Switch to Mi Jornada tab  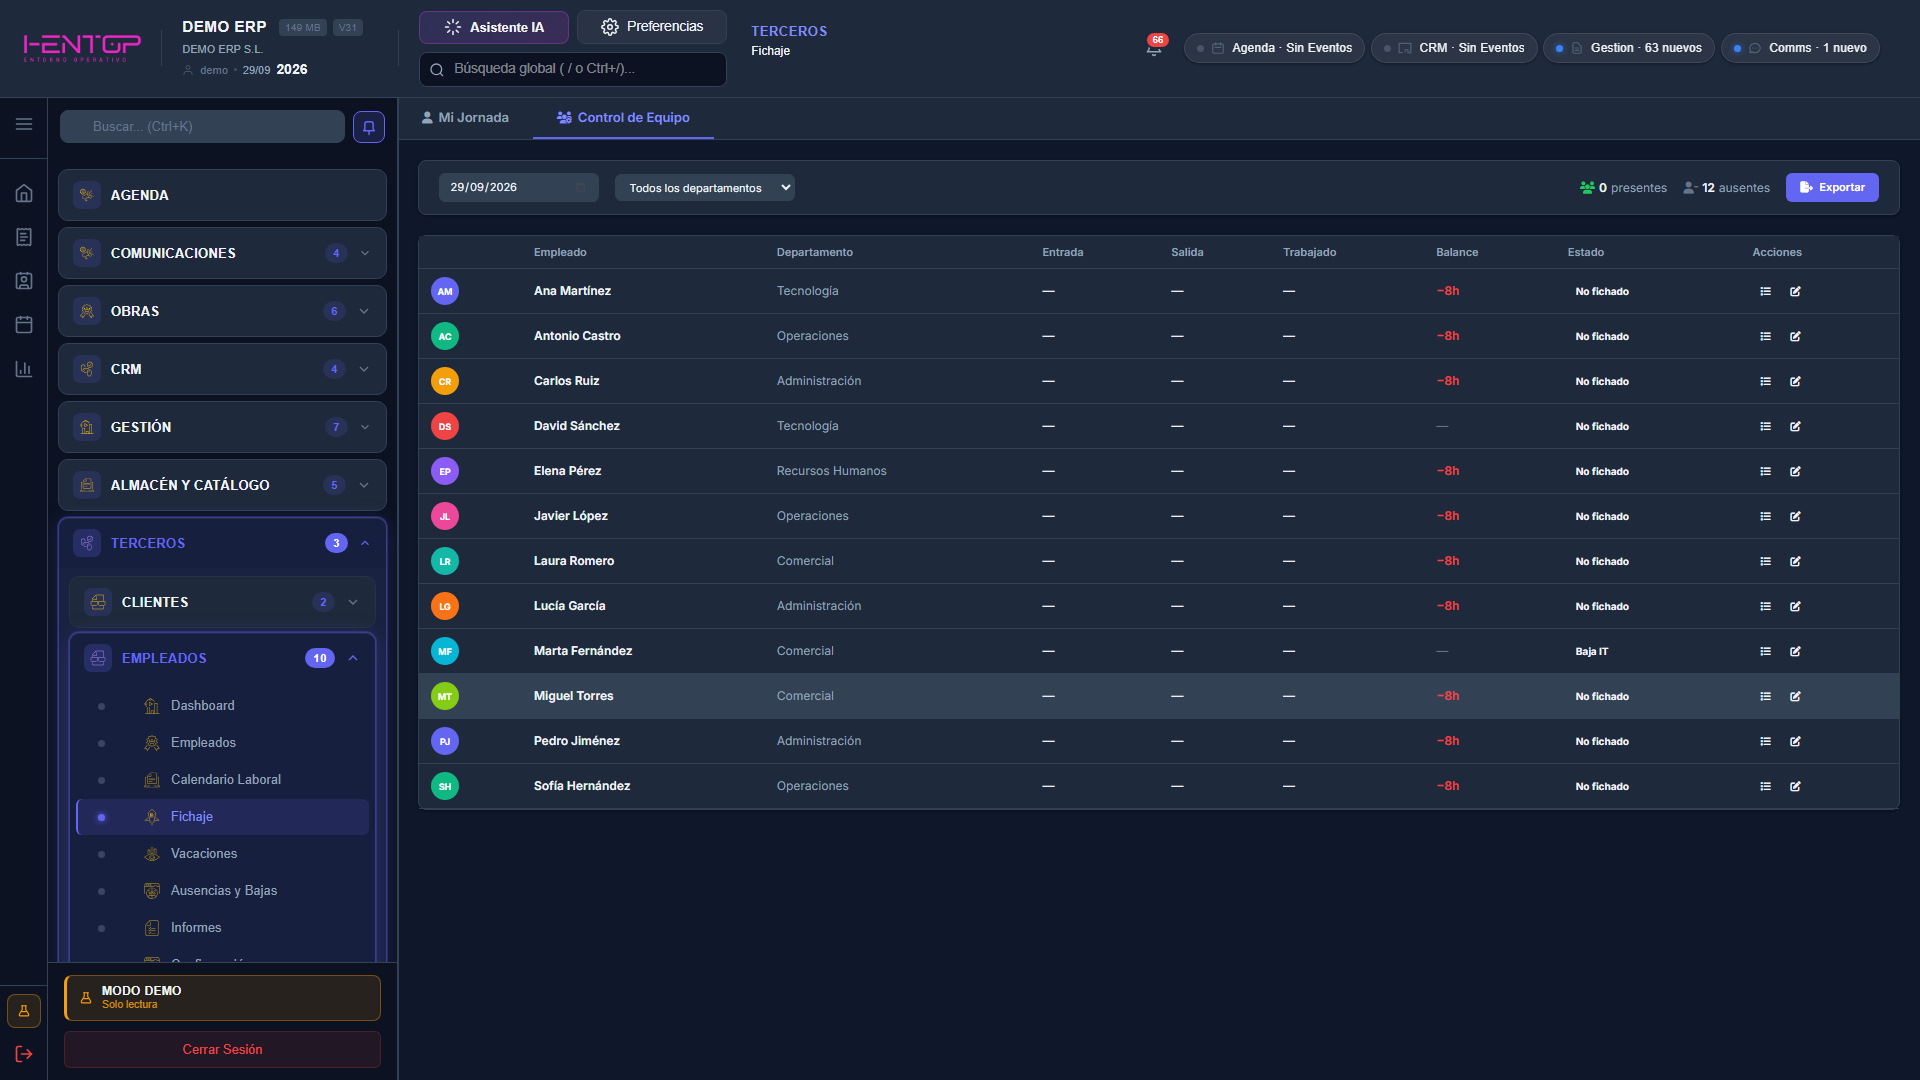pyautogui.click(x=465, y=118)
